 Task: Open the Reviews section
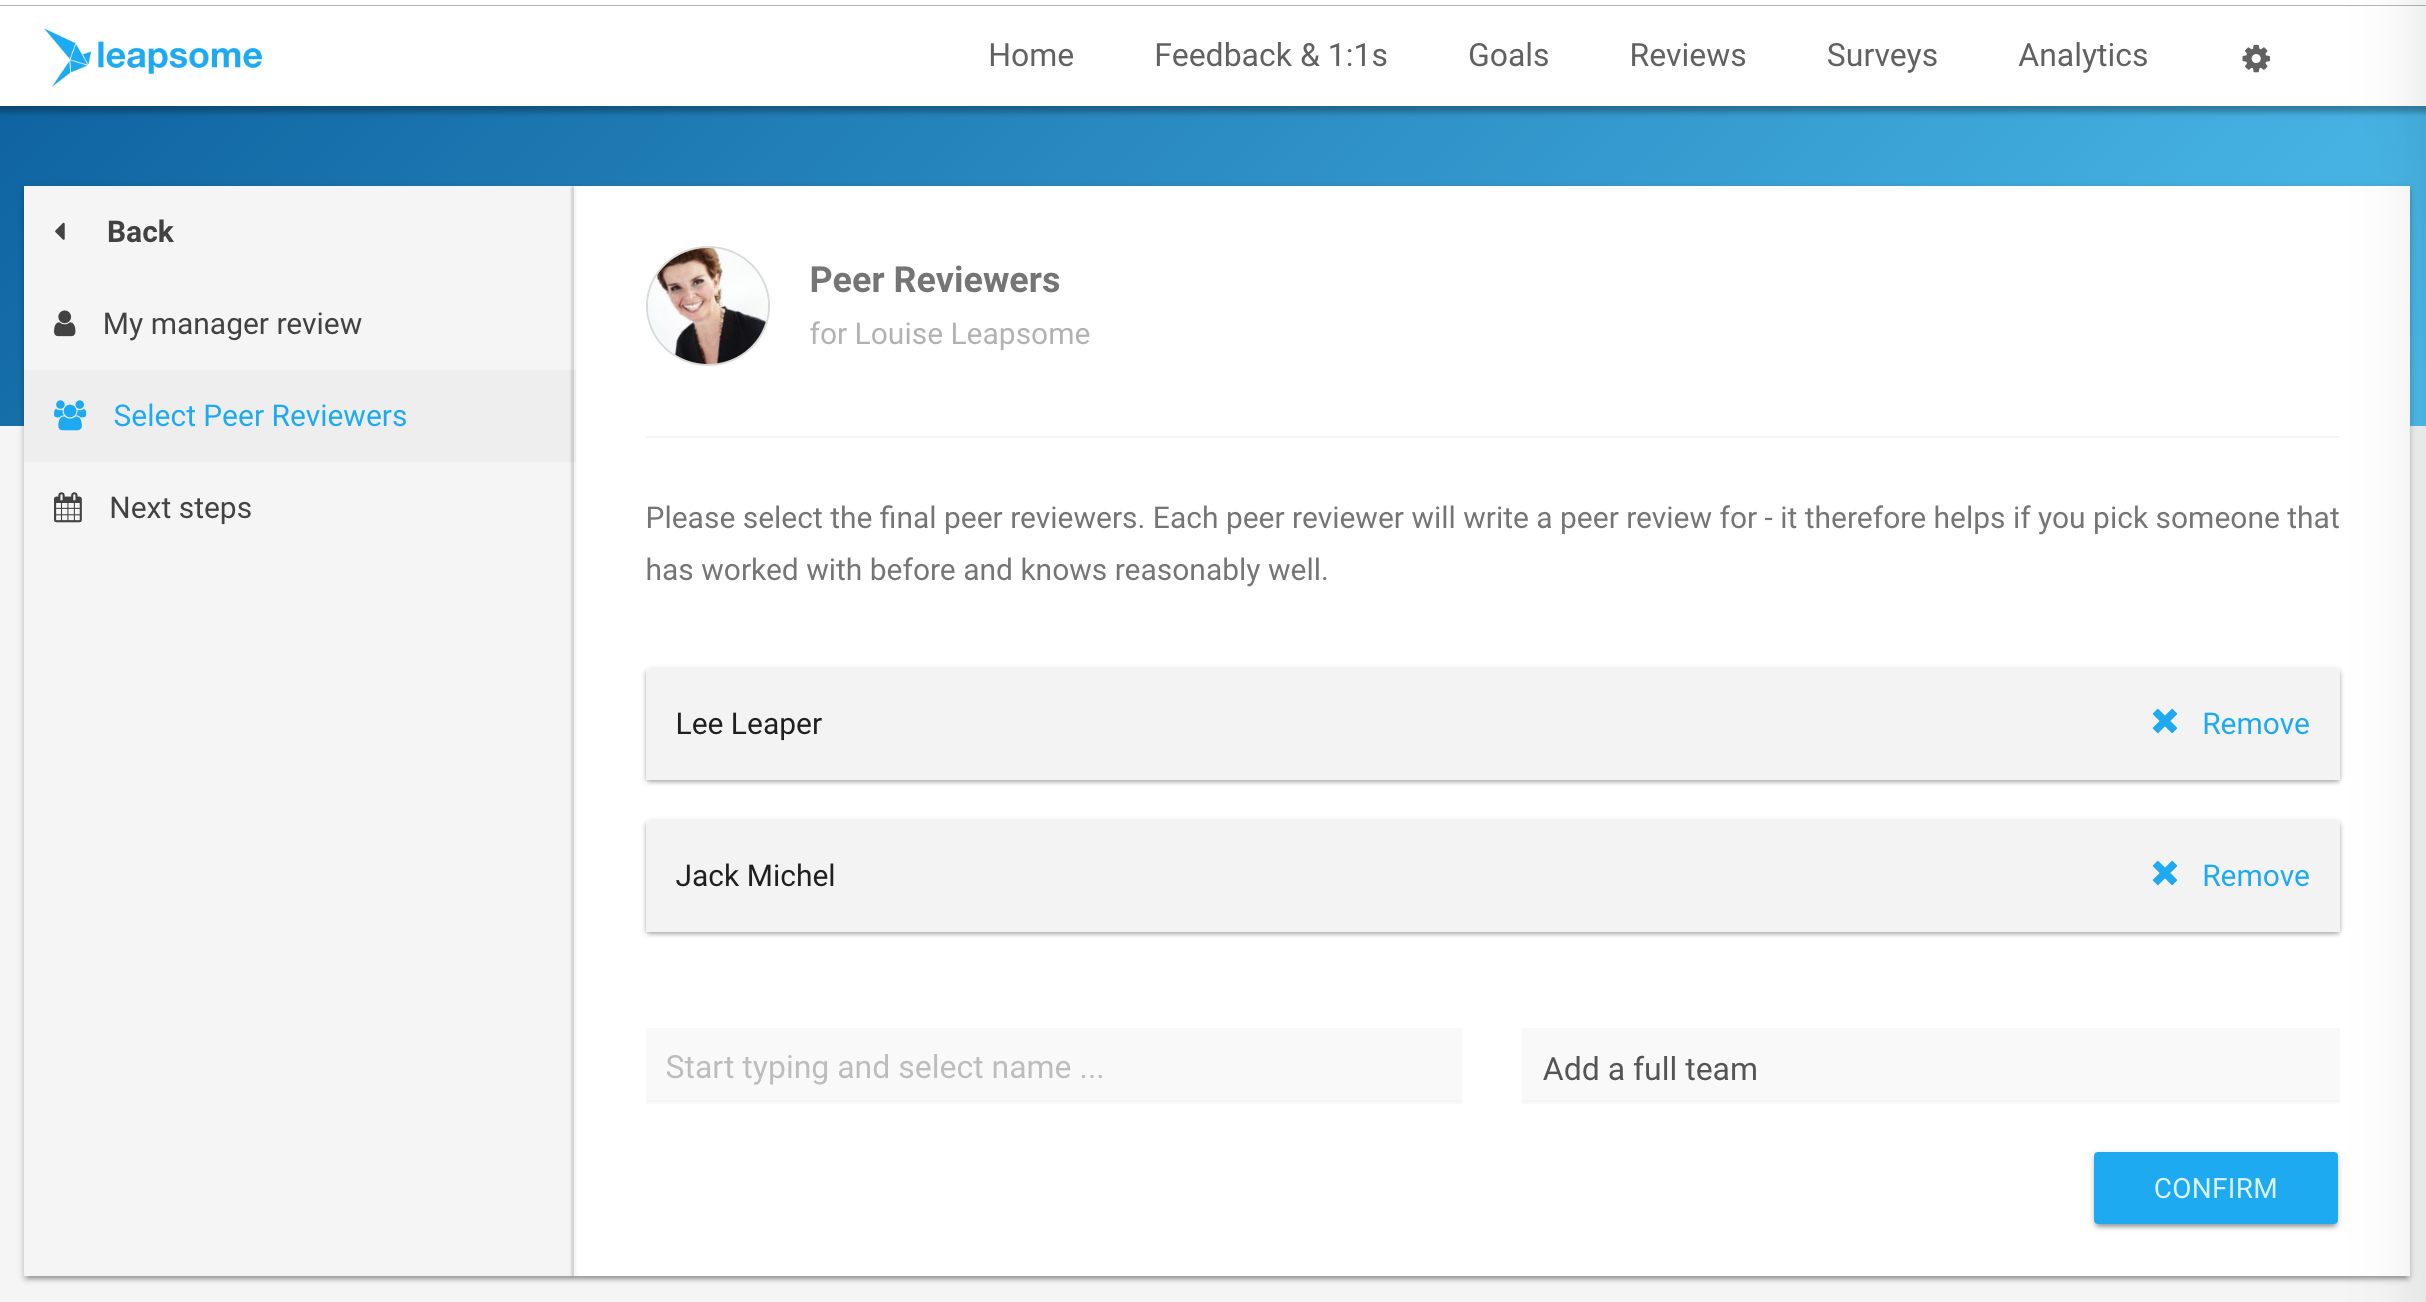click(x=1688, y=55)
